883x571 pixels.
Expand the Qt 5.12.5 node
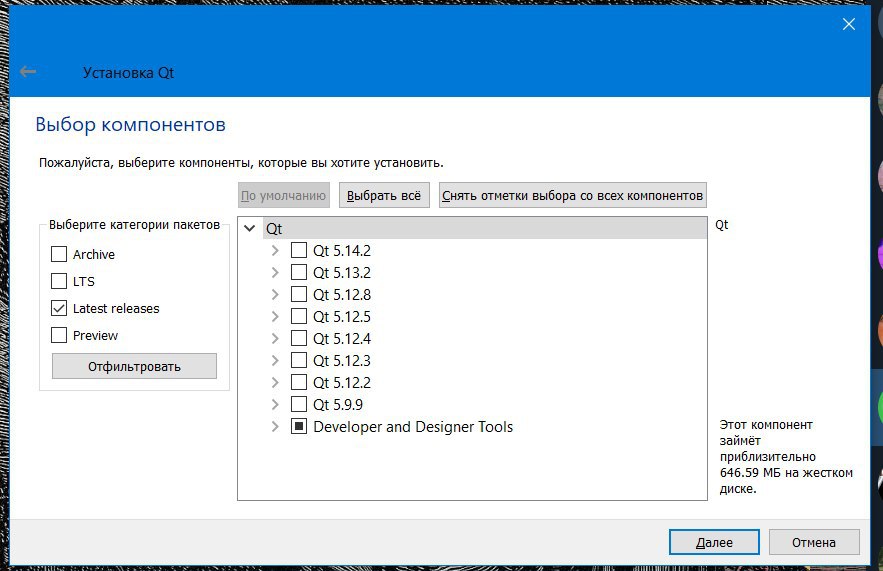275,316
